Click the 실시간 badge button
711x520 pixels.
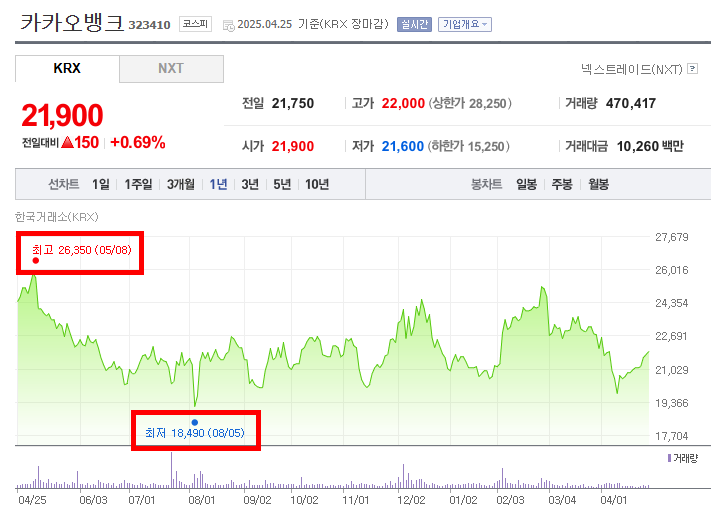pos(414,24)
